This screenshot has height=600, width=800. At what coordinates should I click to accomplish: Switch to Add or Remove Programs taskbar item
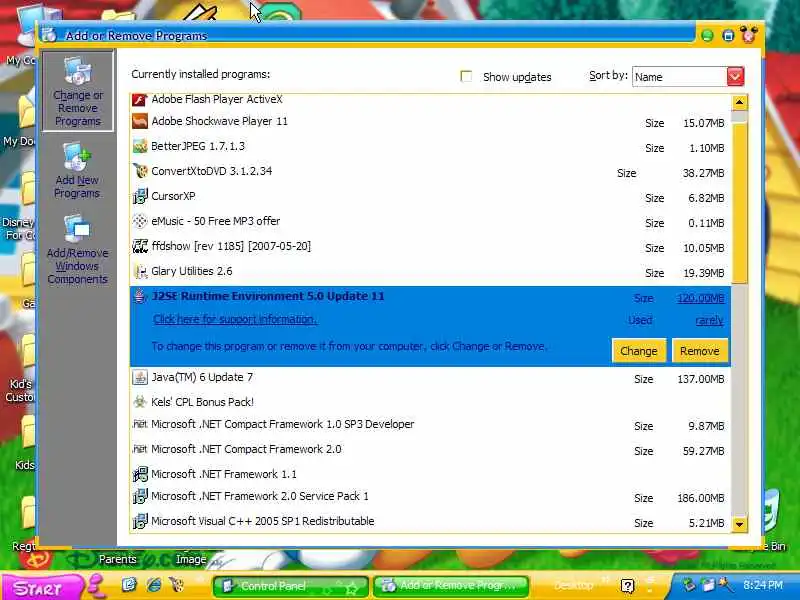[x=452, y=586]
